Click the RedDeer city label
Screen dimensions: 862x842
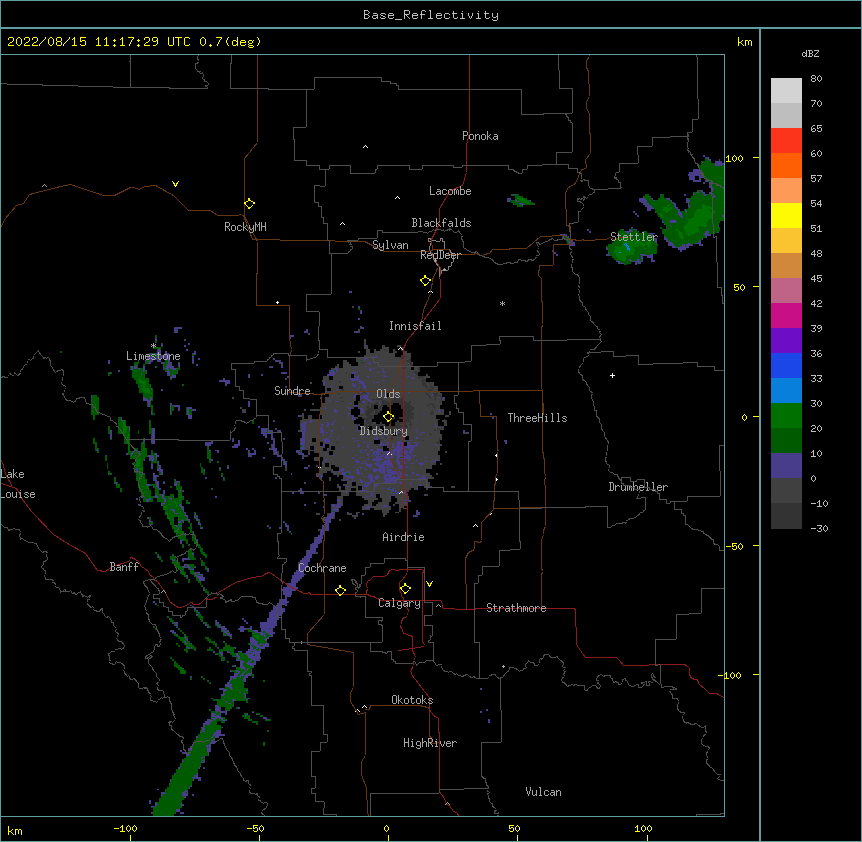point(440,255)
